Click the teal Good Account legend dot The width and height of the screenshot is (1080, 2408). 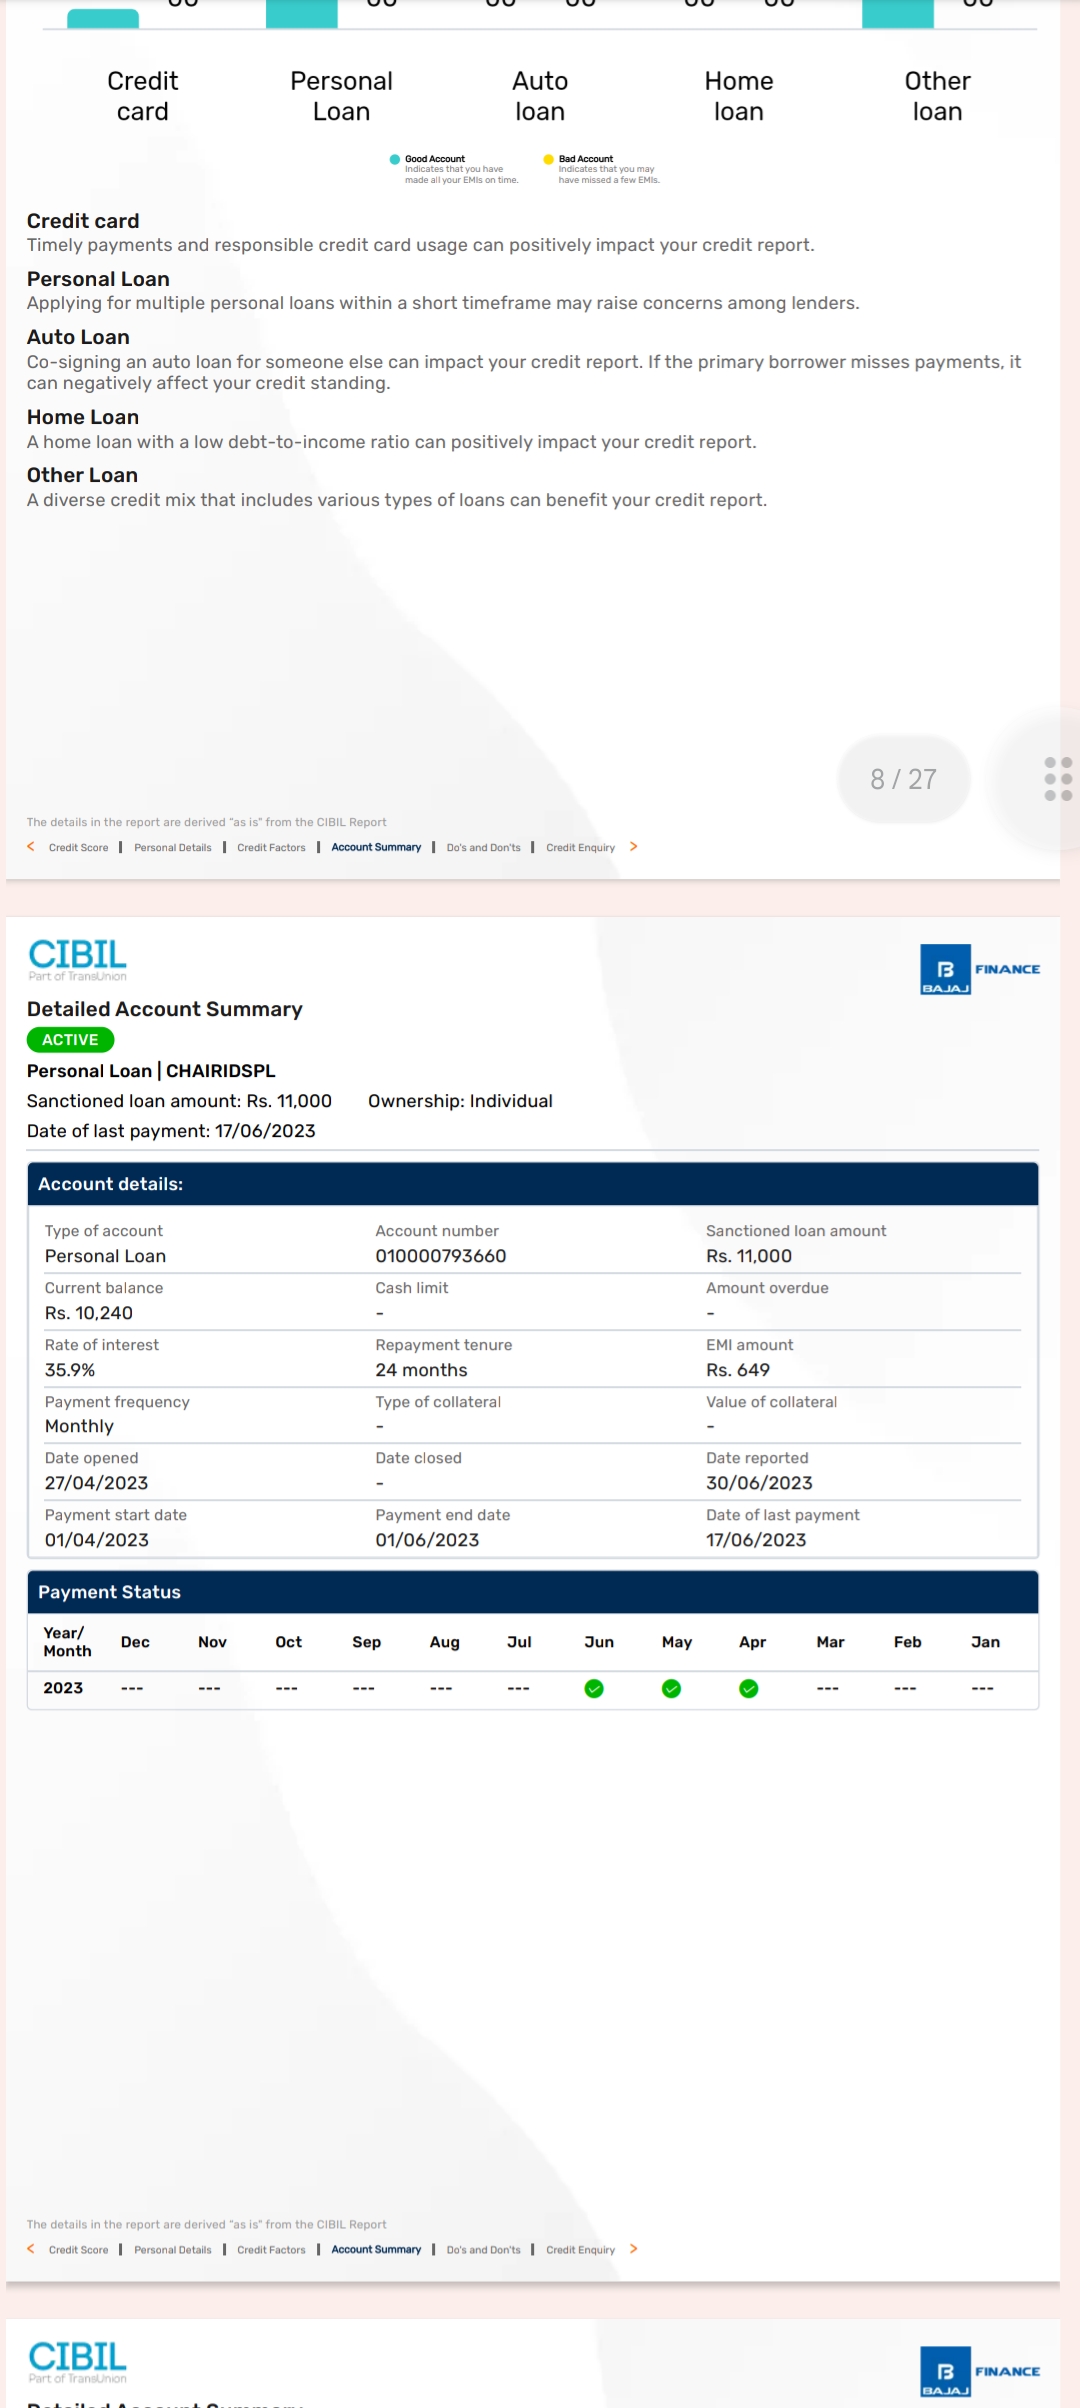(395, 159)
